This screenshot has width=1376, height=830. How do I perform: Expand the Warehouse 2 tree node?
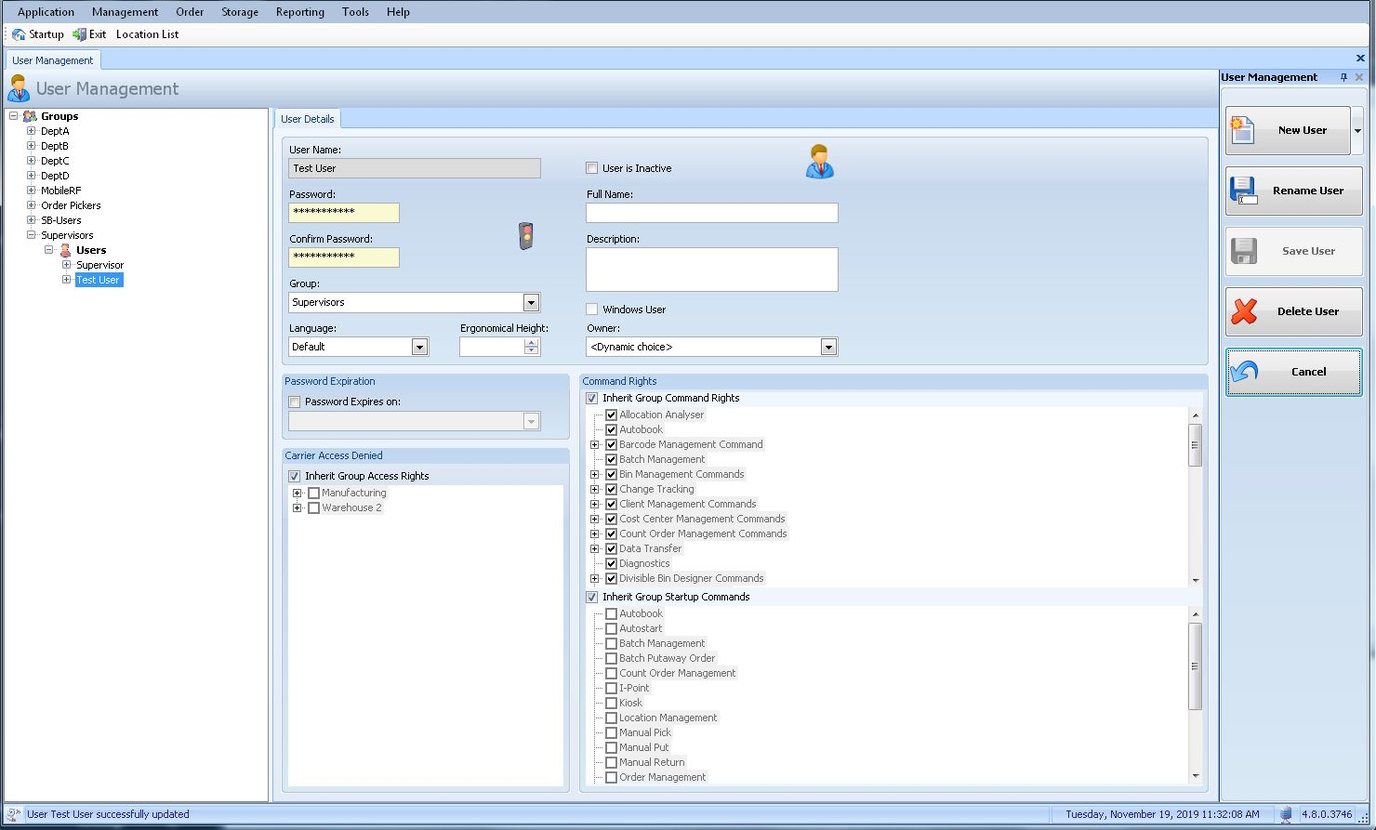click(297, 508)
